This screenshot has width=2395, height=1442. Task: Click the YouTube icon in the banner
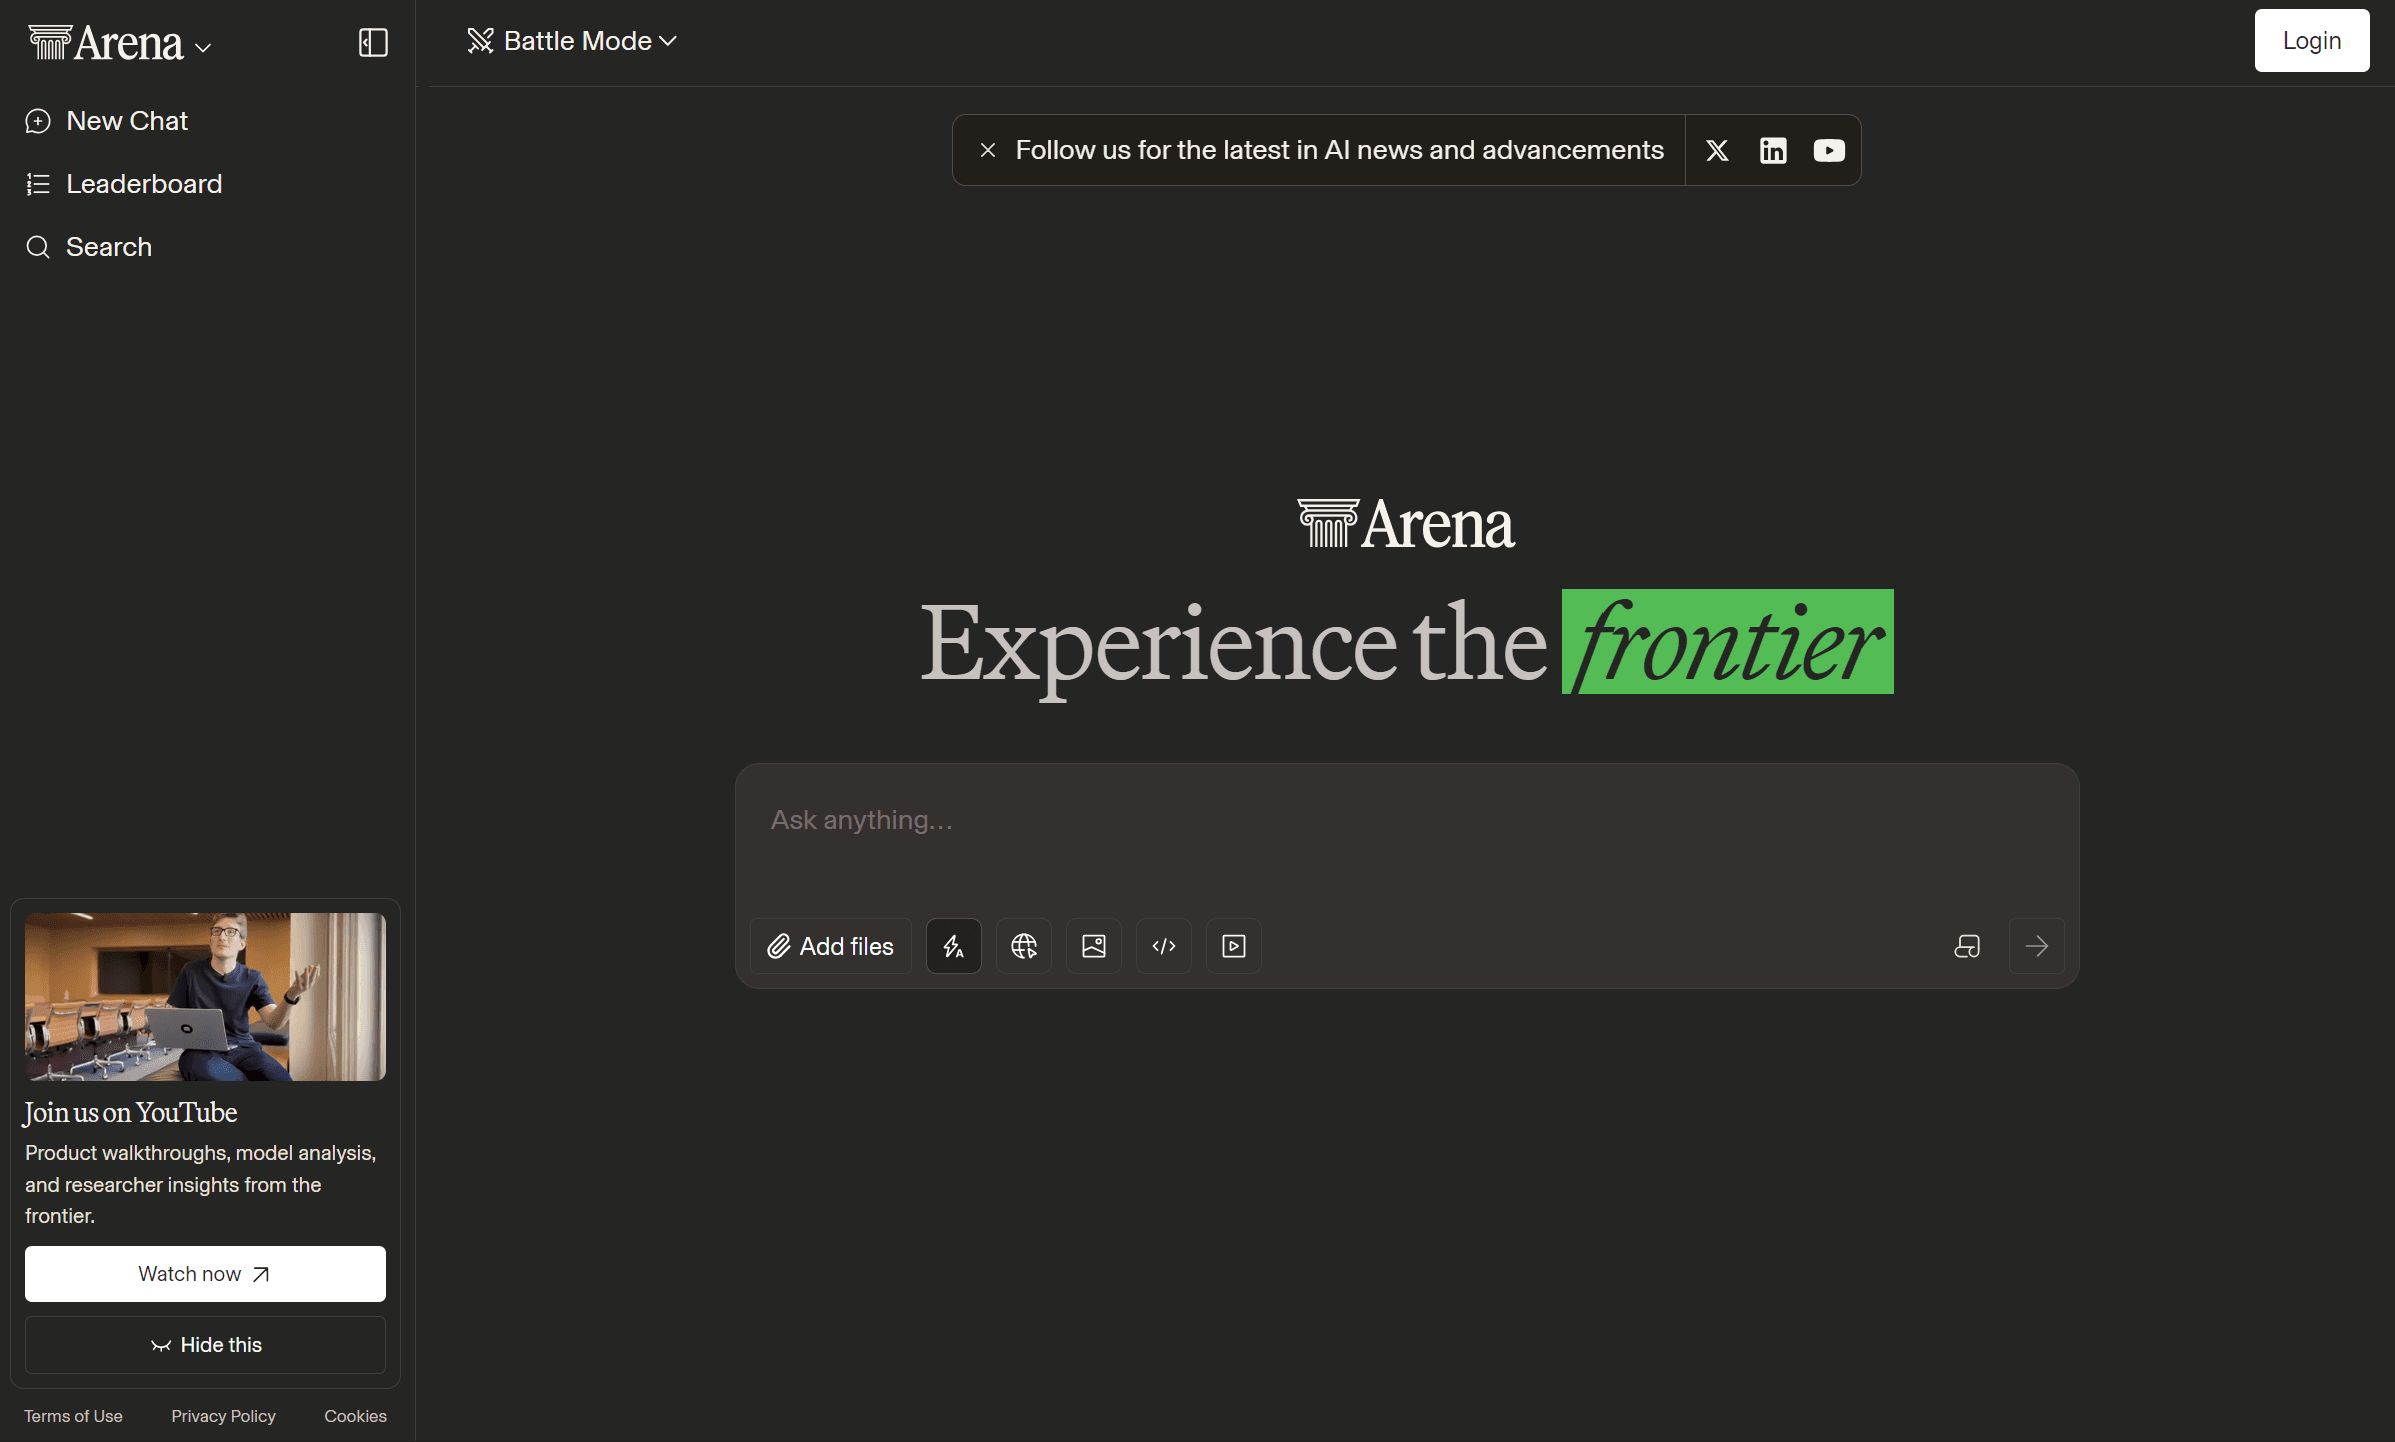(1829, 150)
